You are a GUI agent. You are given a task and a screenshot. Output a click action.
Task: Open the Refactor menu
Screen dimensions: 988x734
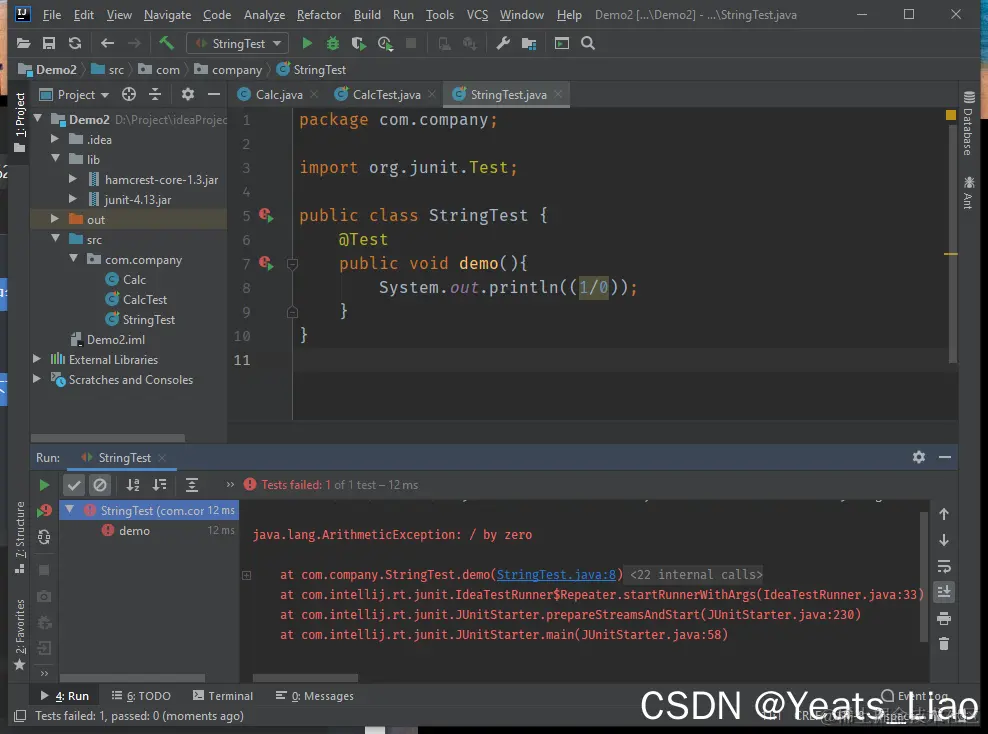318,14
